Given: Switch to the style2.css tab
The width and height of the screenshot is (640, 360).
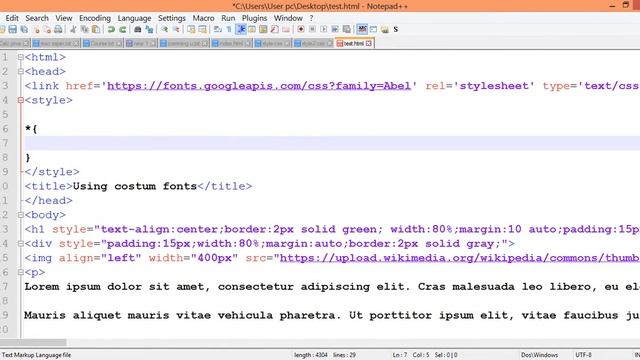Looking at the screenshot, I should tap(313, 43).
